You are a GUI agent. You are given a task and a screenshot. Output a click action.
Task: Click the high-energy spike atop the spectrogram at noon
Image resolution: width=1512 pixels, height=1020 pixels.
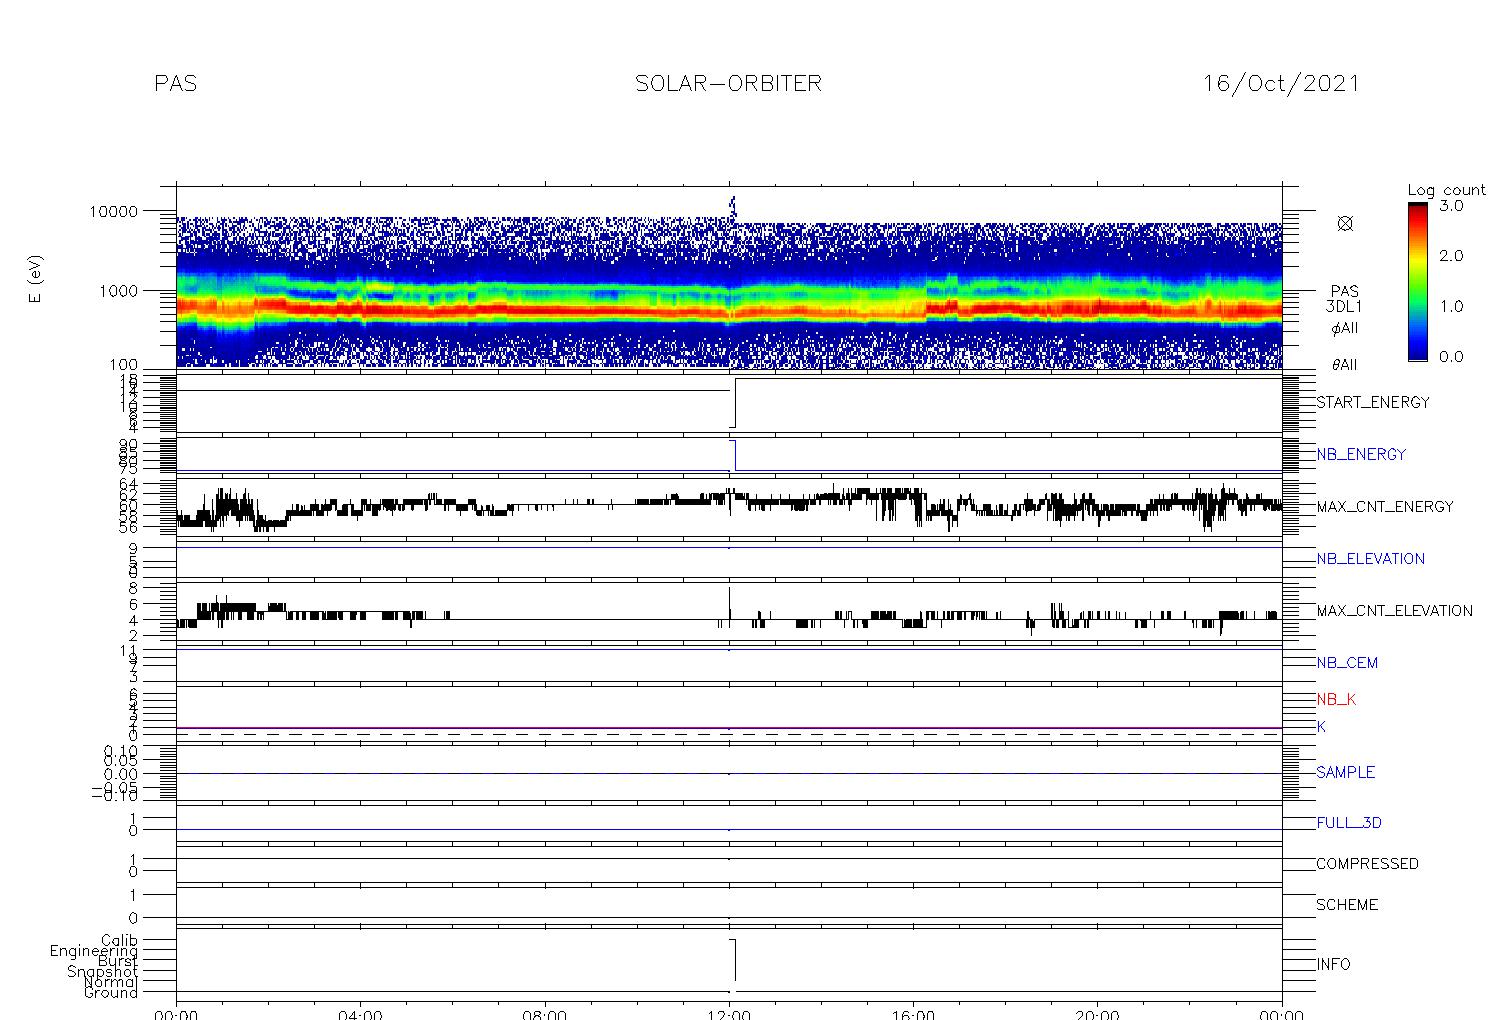733,207
